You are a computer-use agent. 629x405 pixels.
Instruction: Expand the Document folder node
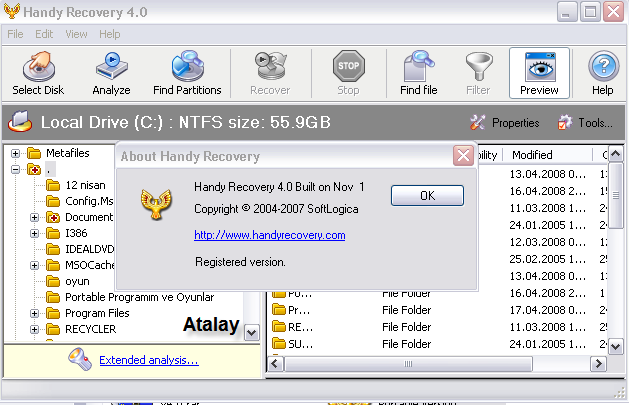34,218
